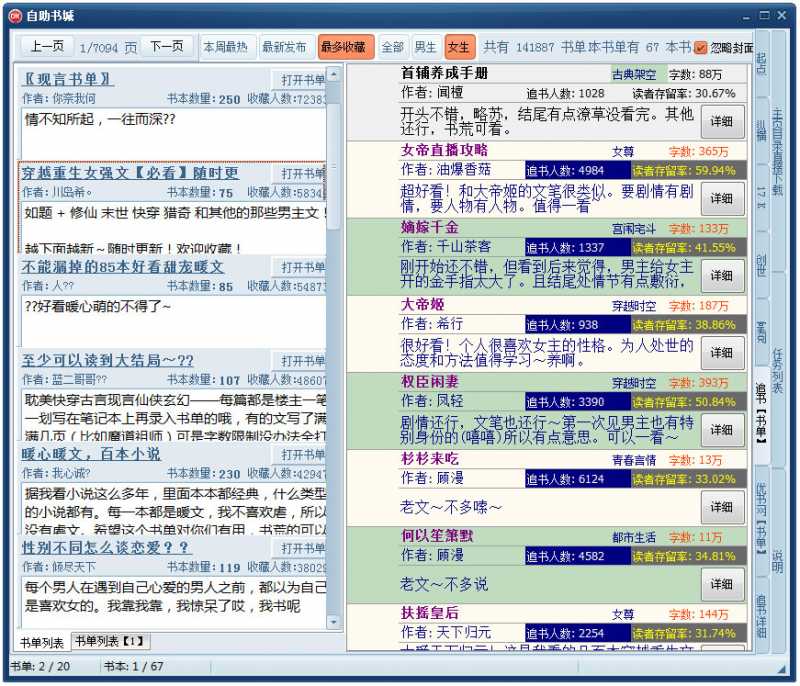800x686 pixels.
Task: View 详细 for 首辅养成手册
Action: 722,122
